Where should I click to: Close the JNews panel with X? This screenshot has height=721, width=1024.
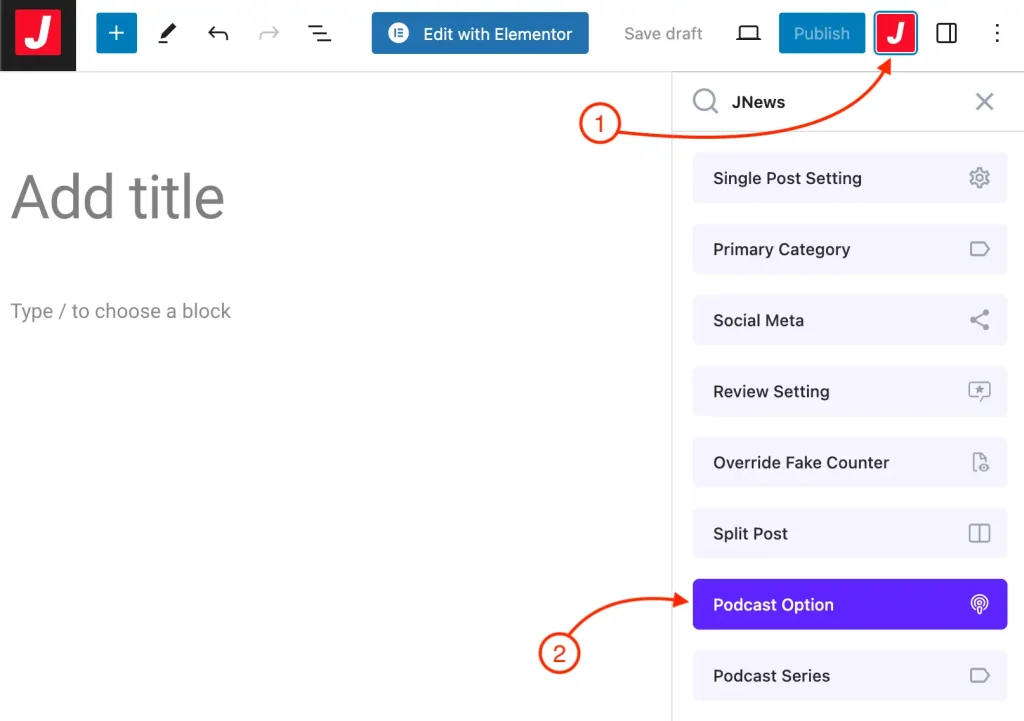point(984,102)
